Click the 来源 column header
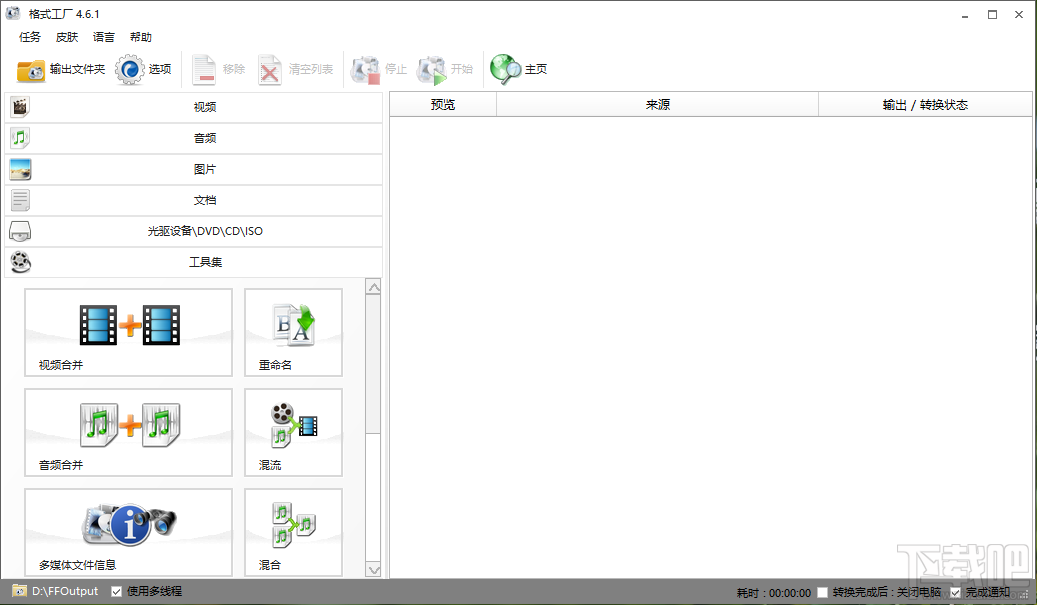 coord(657,104)
